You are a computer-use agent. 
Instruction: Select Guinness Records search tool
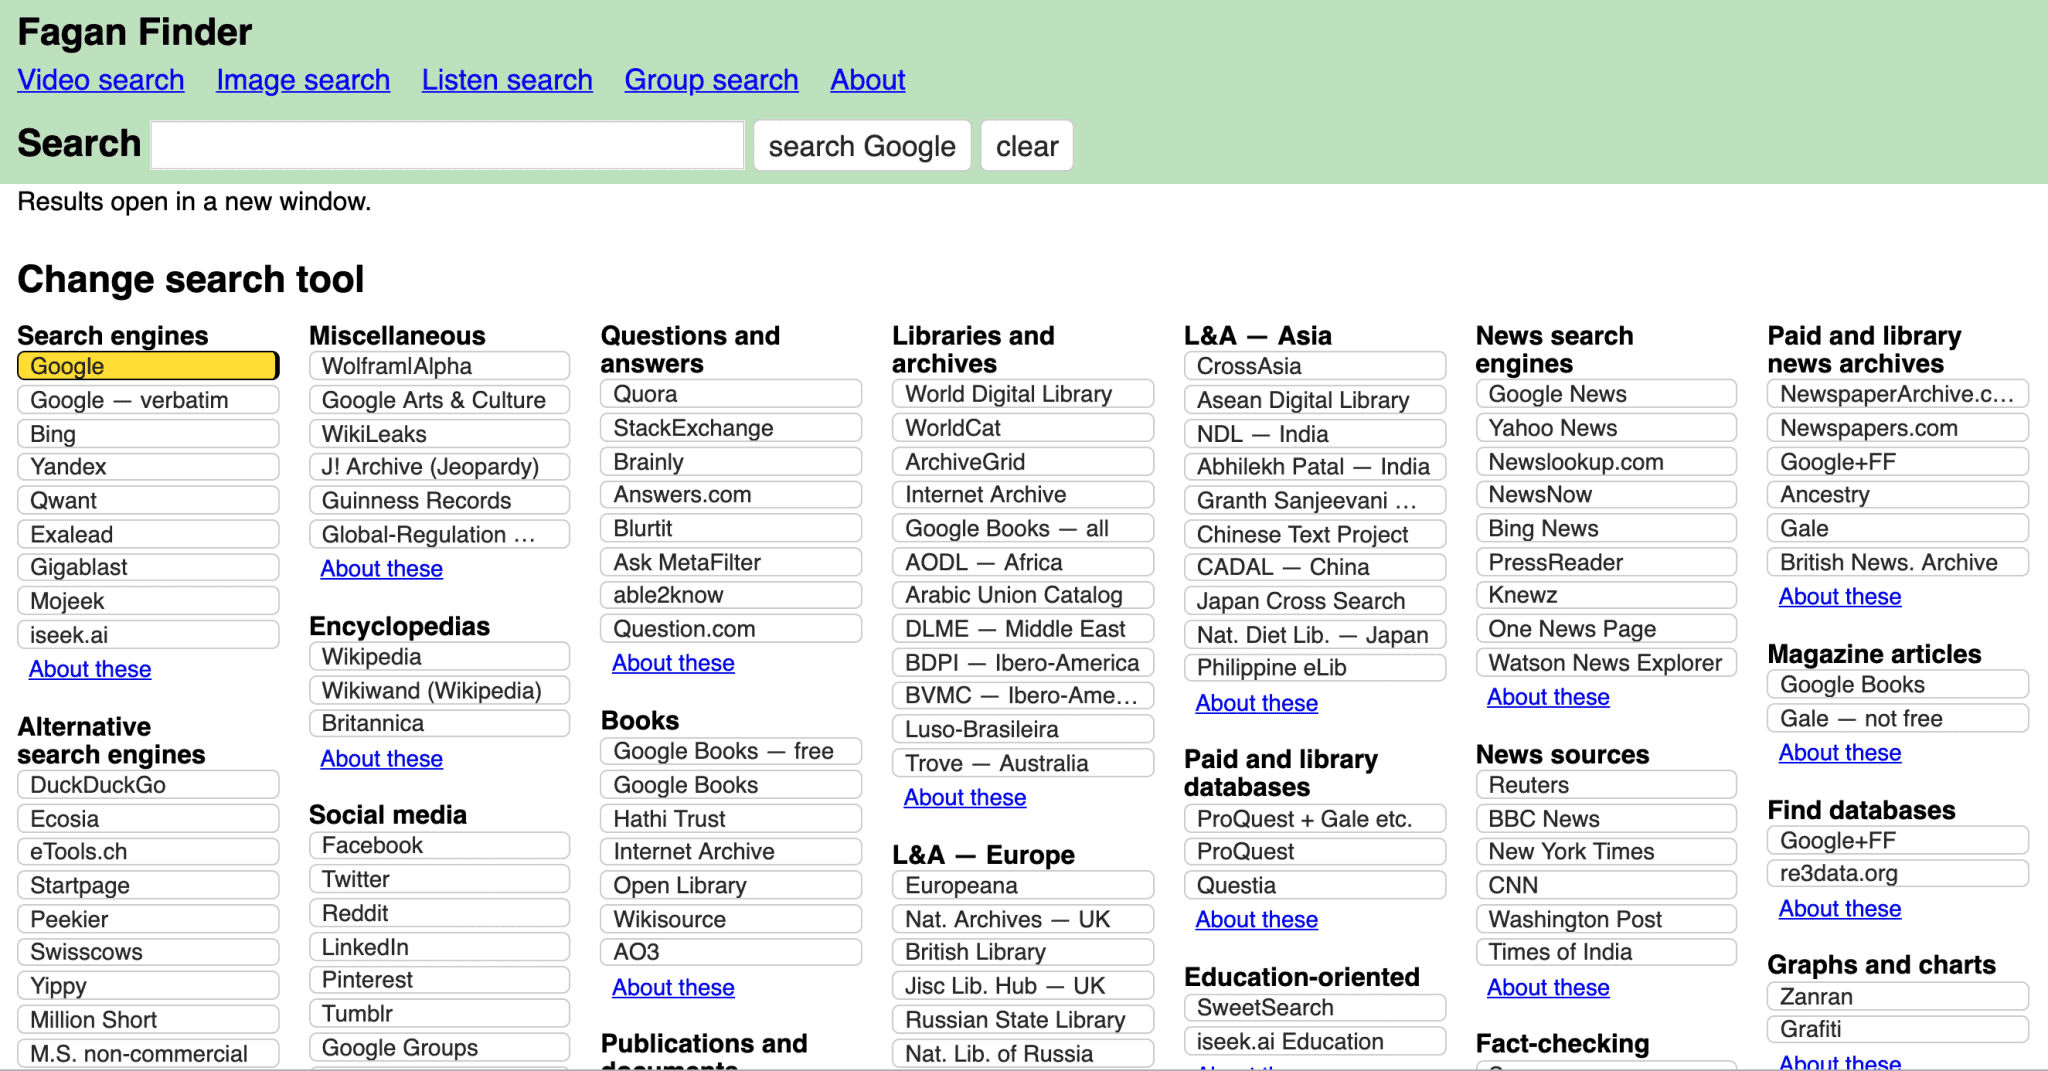click(x=440, y=501)
